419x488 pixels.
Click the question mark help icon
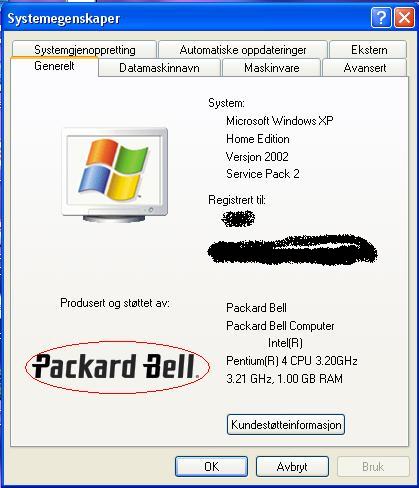[381, 17]
